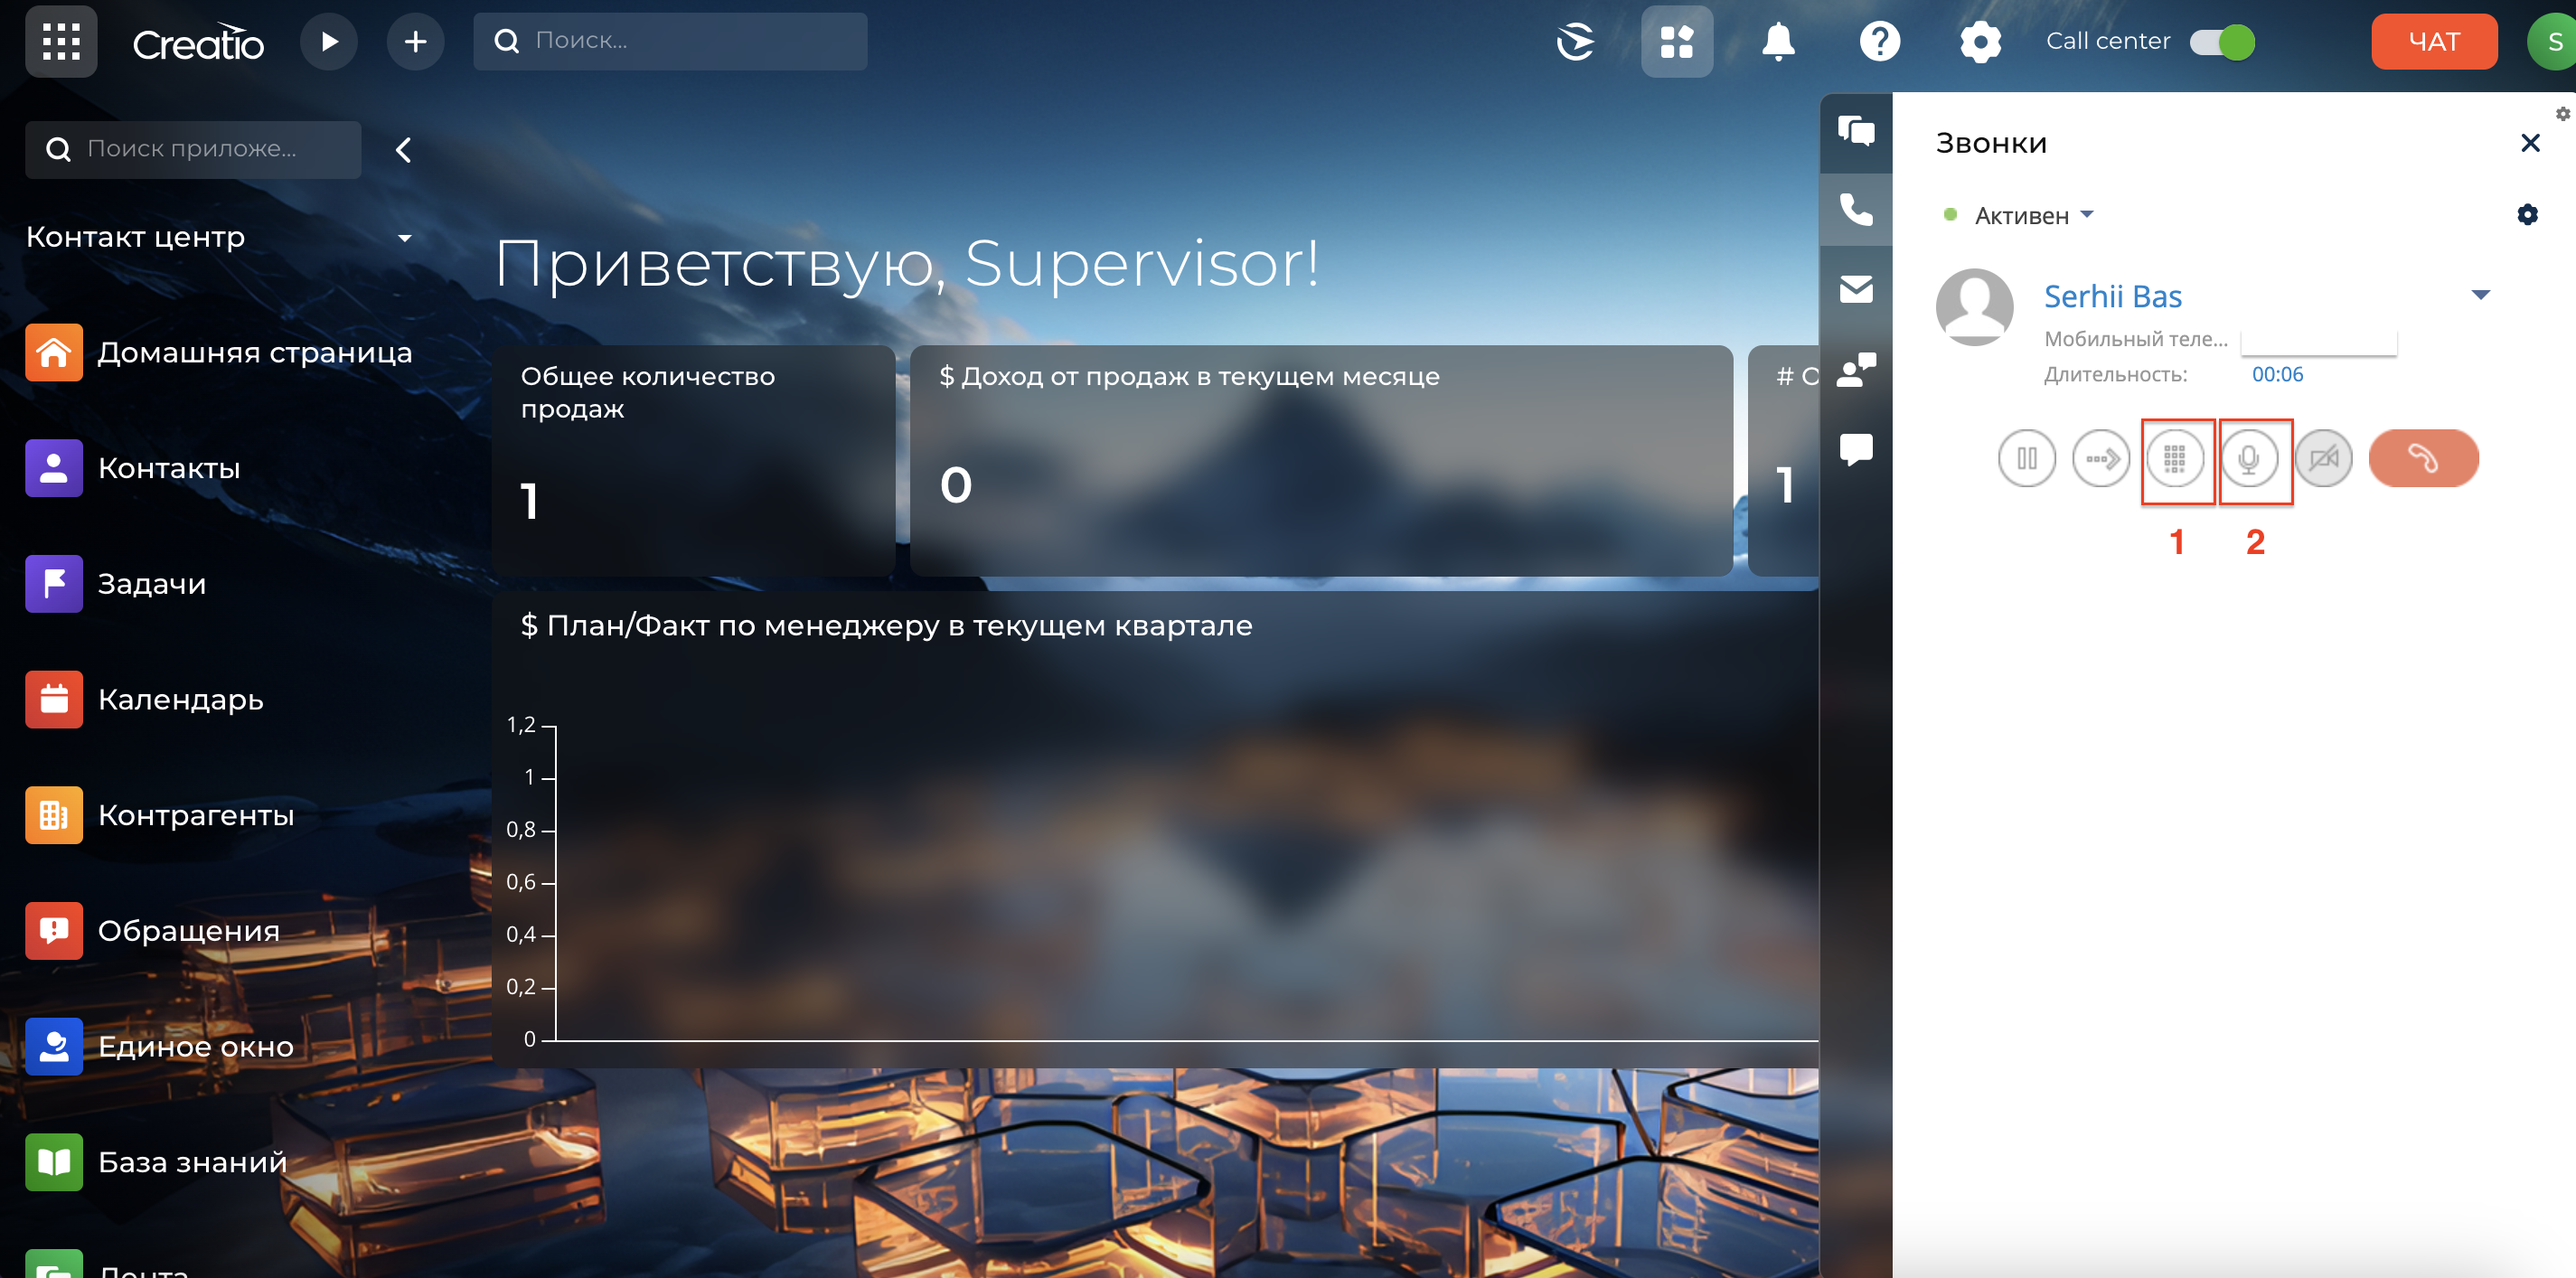This screenshot has height=1278, width=2576.
Task: Click the small gear in panel corner
Action: click(x=2562, y=114)
